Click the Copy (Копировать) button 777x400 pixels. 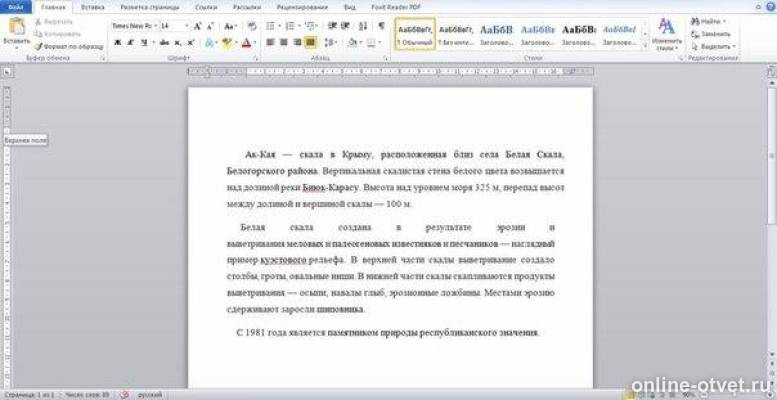click(56, 34)
